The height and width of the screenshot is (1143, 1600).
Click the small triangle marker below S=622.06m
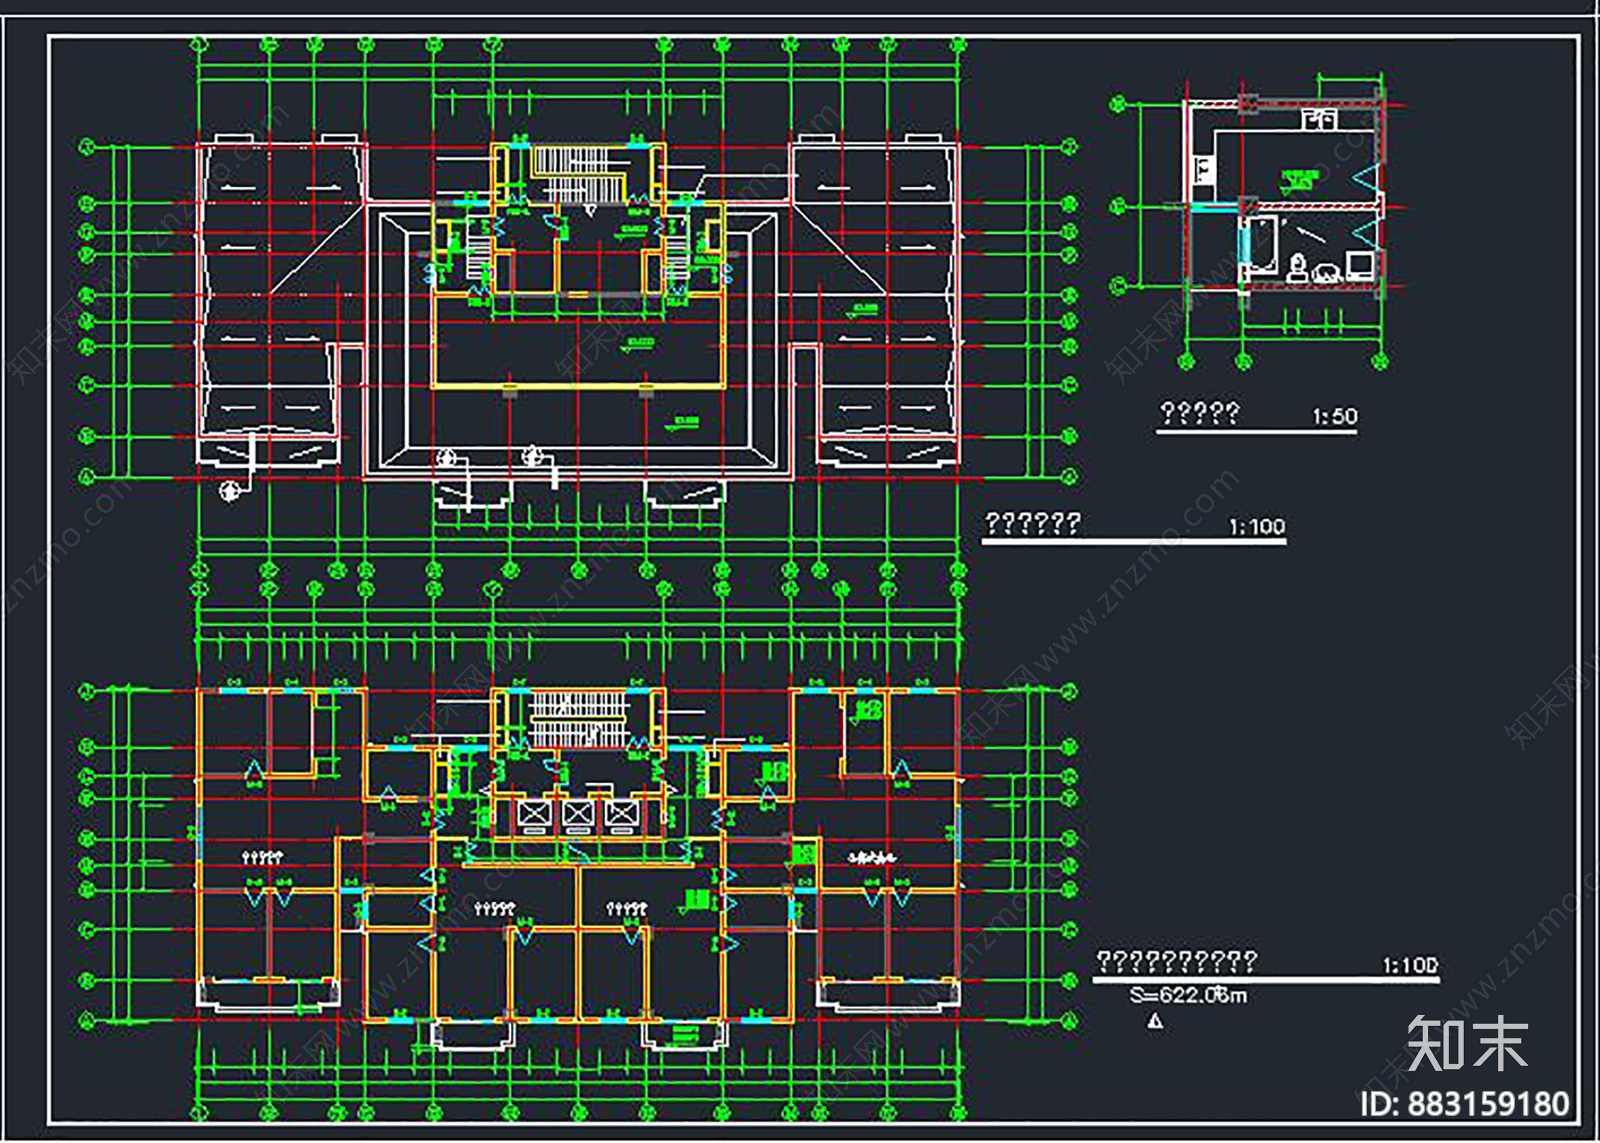pos(1156,1021)
